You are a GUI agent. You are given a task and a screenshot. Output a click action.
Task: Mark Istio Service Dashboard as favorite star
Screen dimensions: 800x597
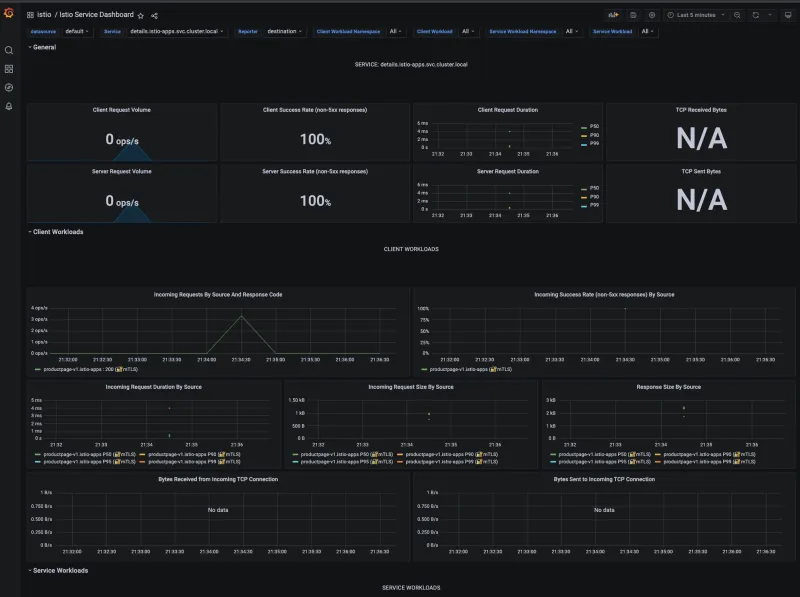(x=140, y=15)
